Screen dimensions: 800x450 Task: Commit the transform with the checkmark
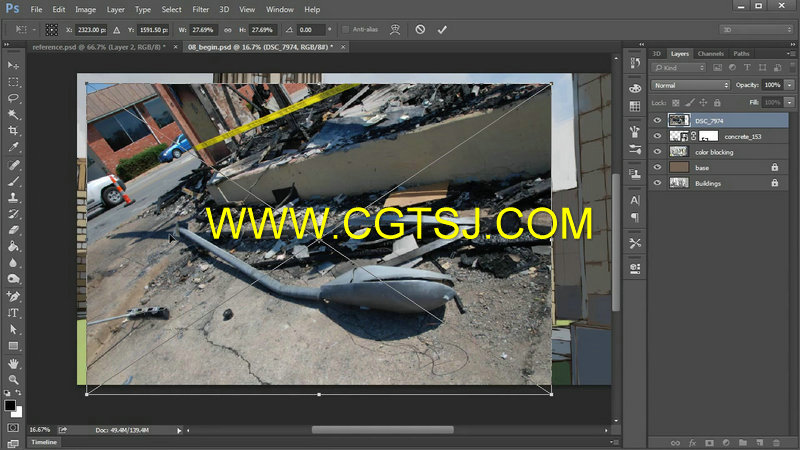442,30
